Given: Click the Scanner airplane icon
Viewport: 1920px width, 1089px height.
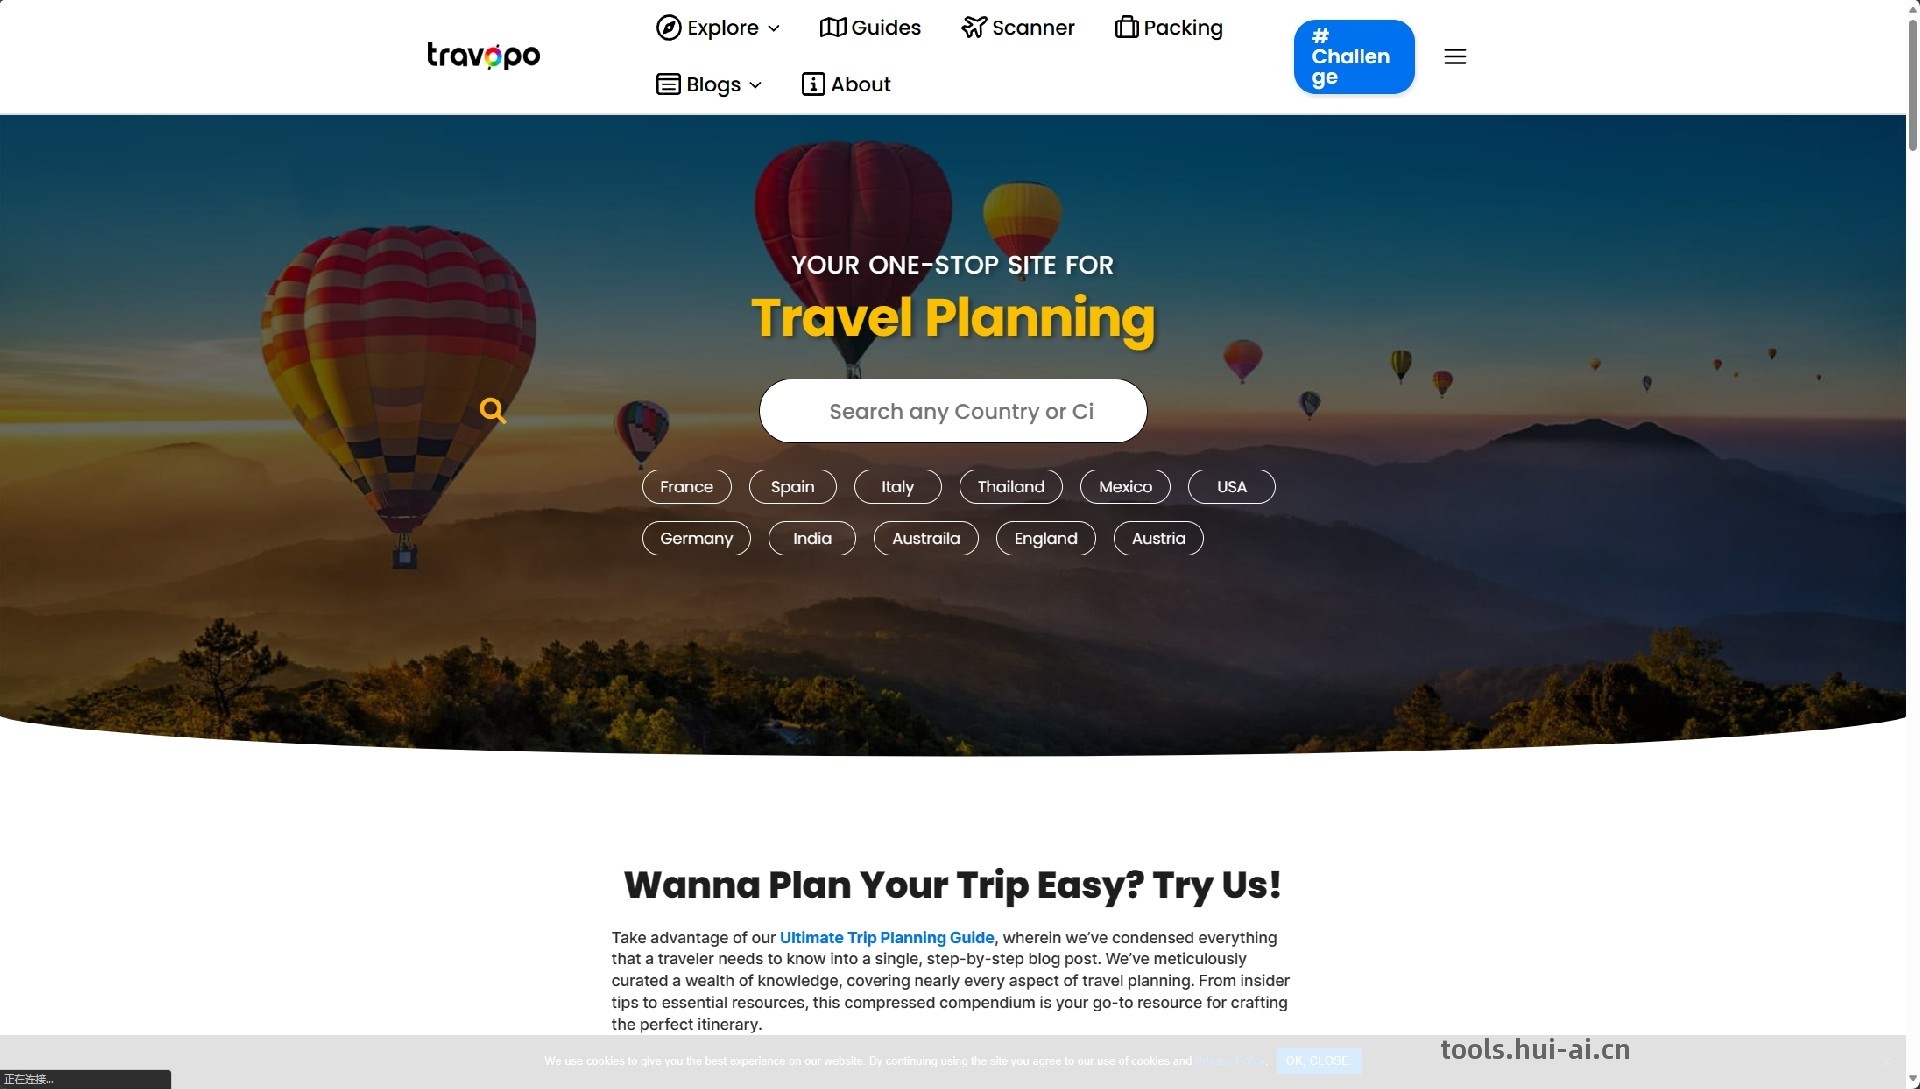Looking at the screenshot, I should pos(974,28).
